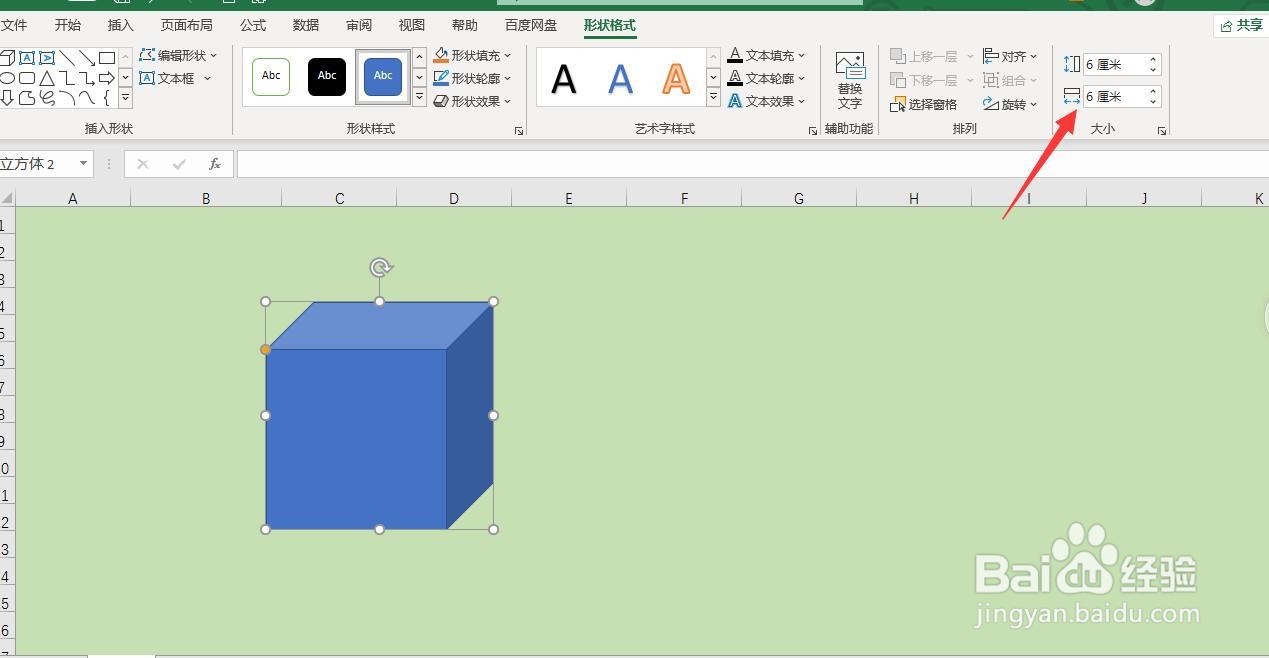This screenshot has height=658, width=1269.
Task: Select the arc shape
Action: tap(67, 97)
